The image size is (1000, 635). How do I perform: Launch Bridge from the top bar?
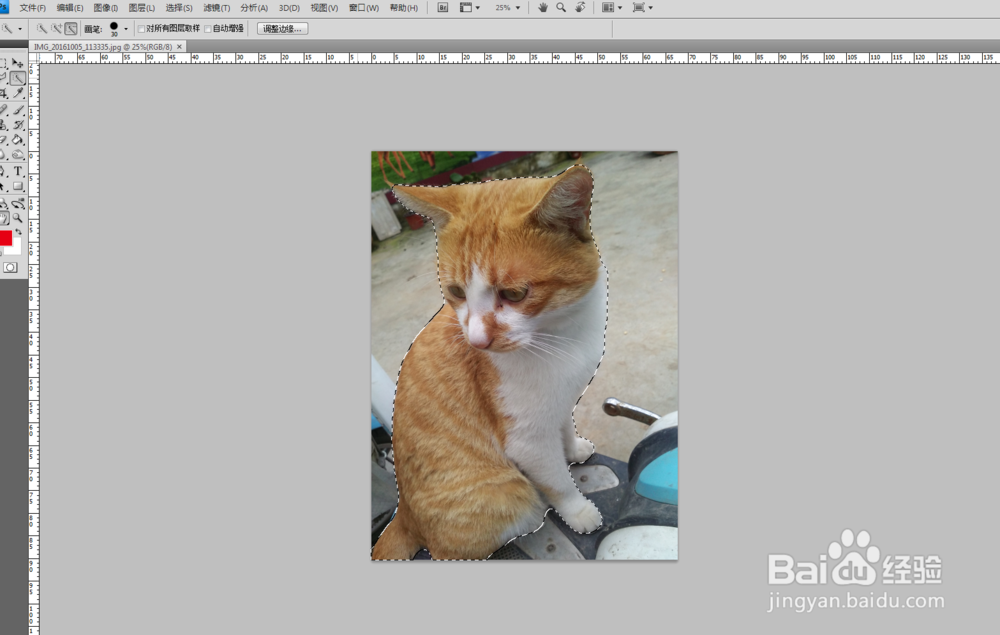(443, 8)
